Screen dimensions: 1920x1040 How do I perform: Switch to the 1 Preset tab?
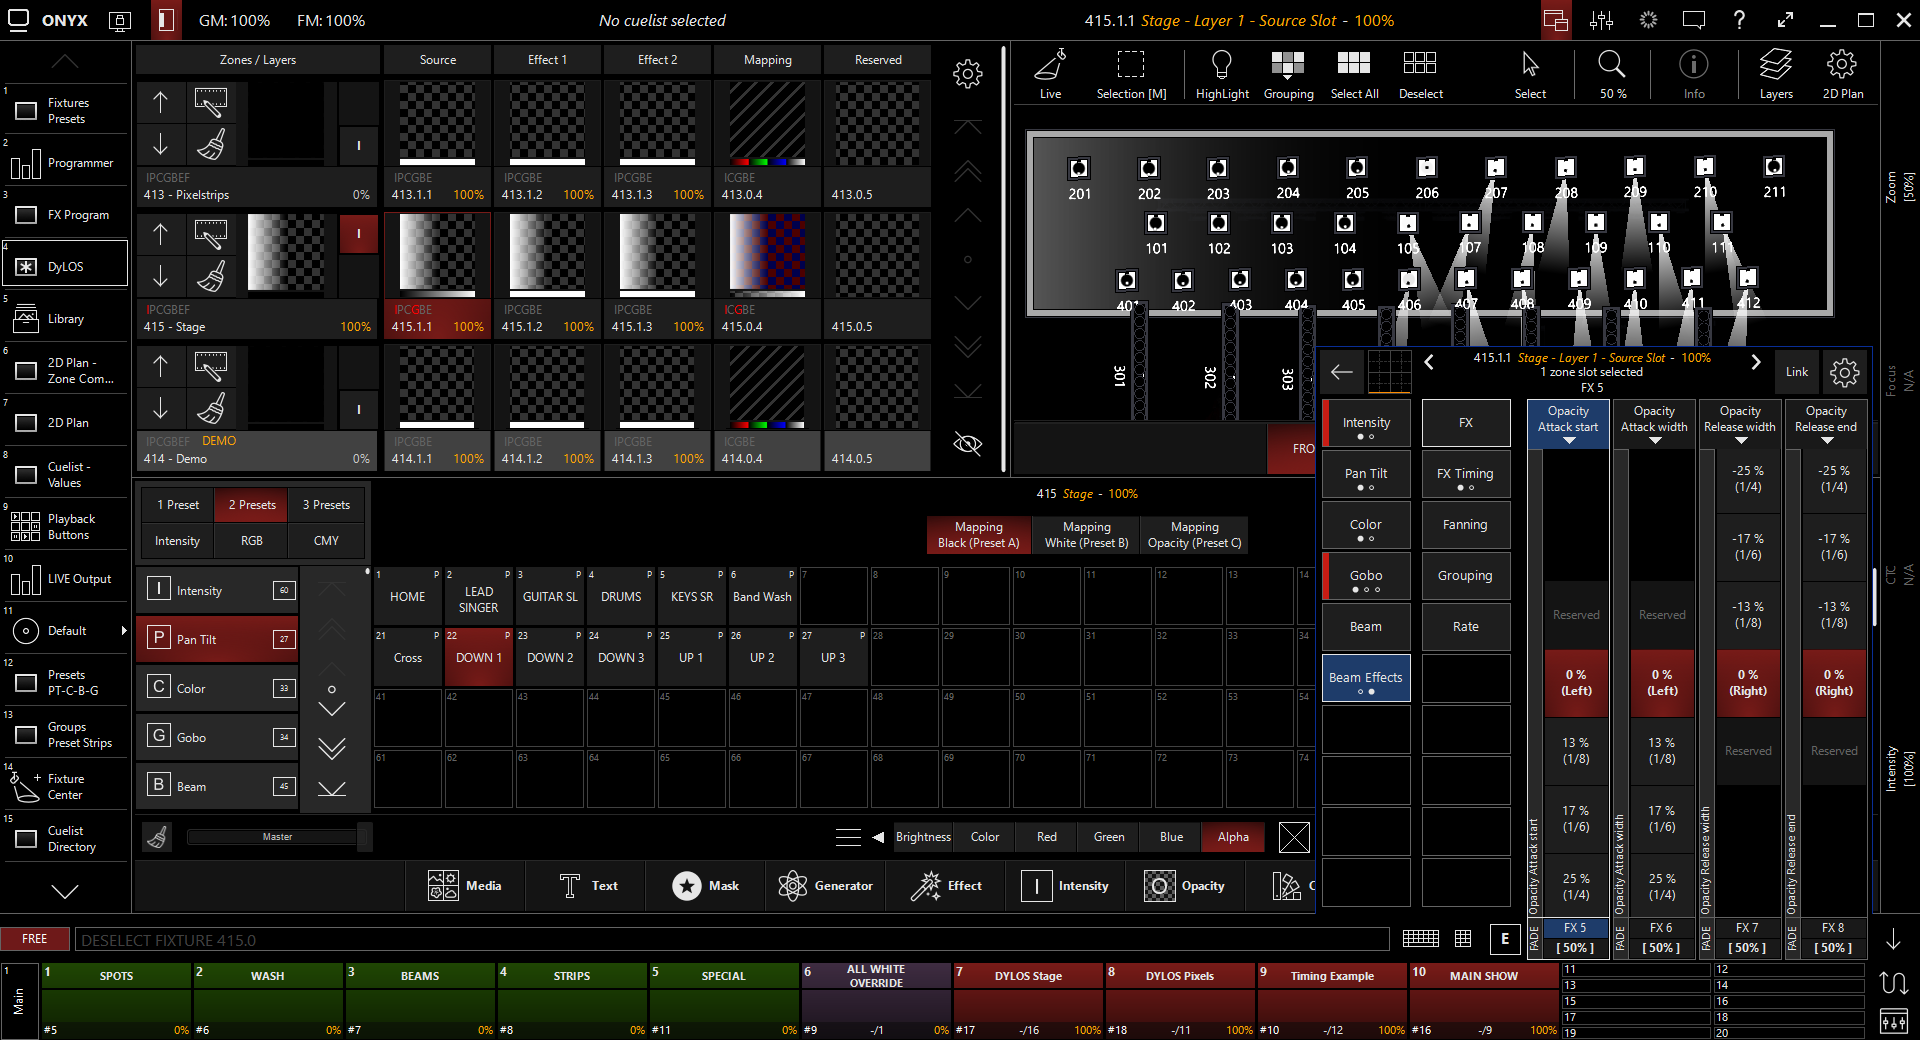coord(177,505)
